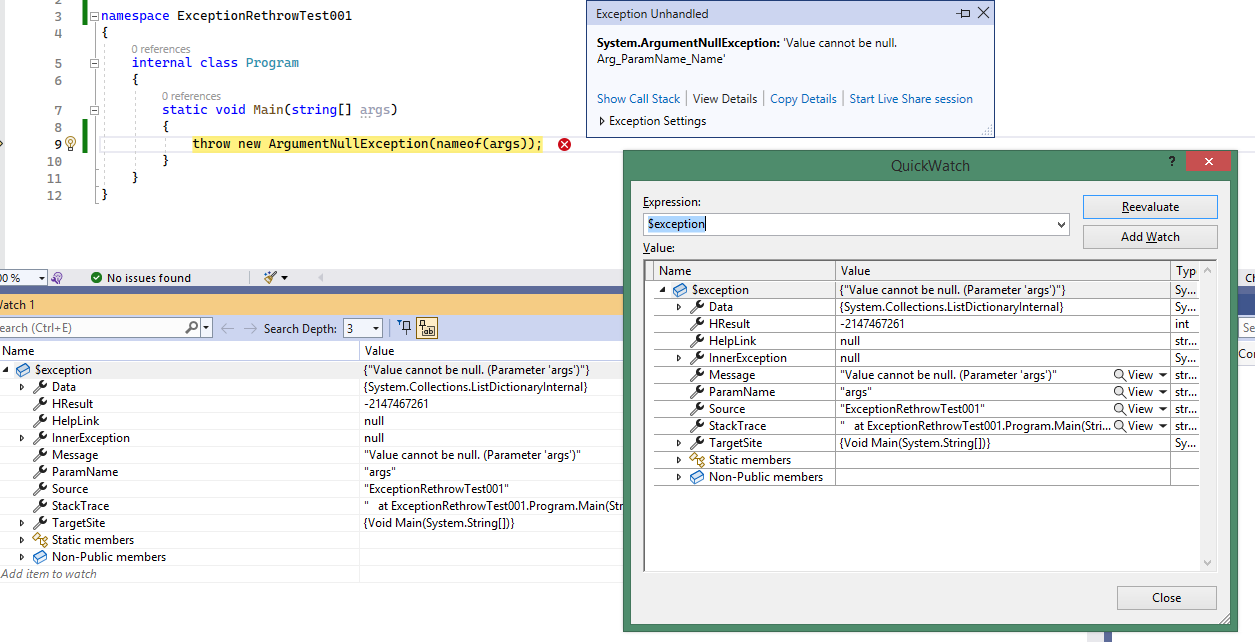1255x642 pixels.
Task: Click the Quick Actions lightbulb on line 9
Action: click(70, 143)
